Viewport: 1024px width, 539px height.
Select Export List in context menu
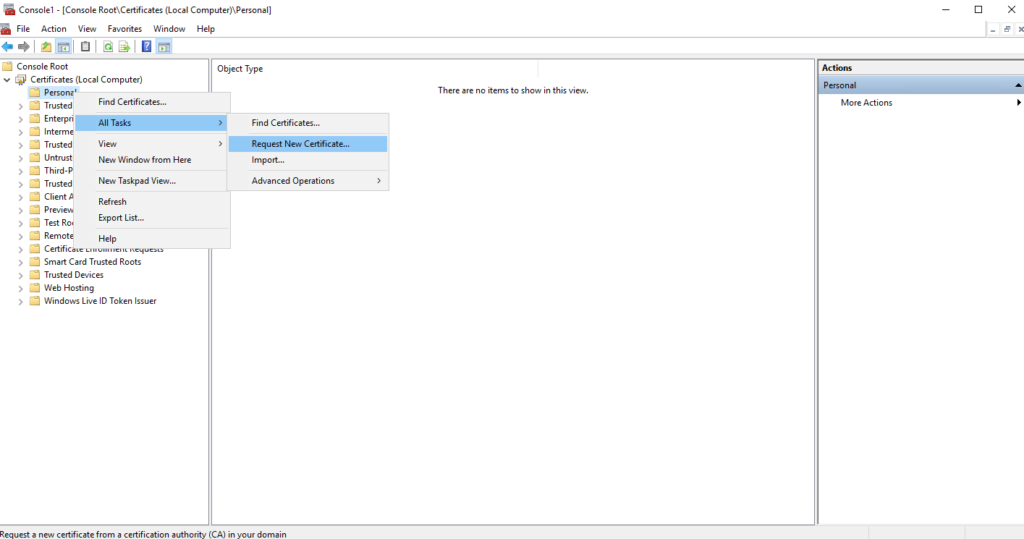(x=121, y=218)
